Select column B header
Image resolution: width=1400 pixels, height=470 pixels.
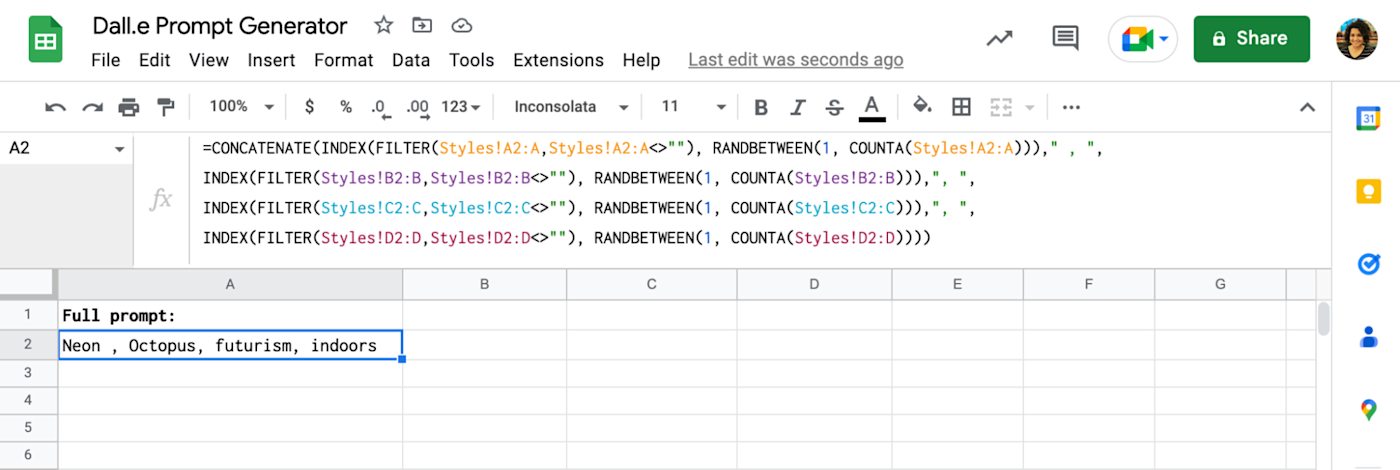[x=485, y=284]
